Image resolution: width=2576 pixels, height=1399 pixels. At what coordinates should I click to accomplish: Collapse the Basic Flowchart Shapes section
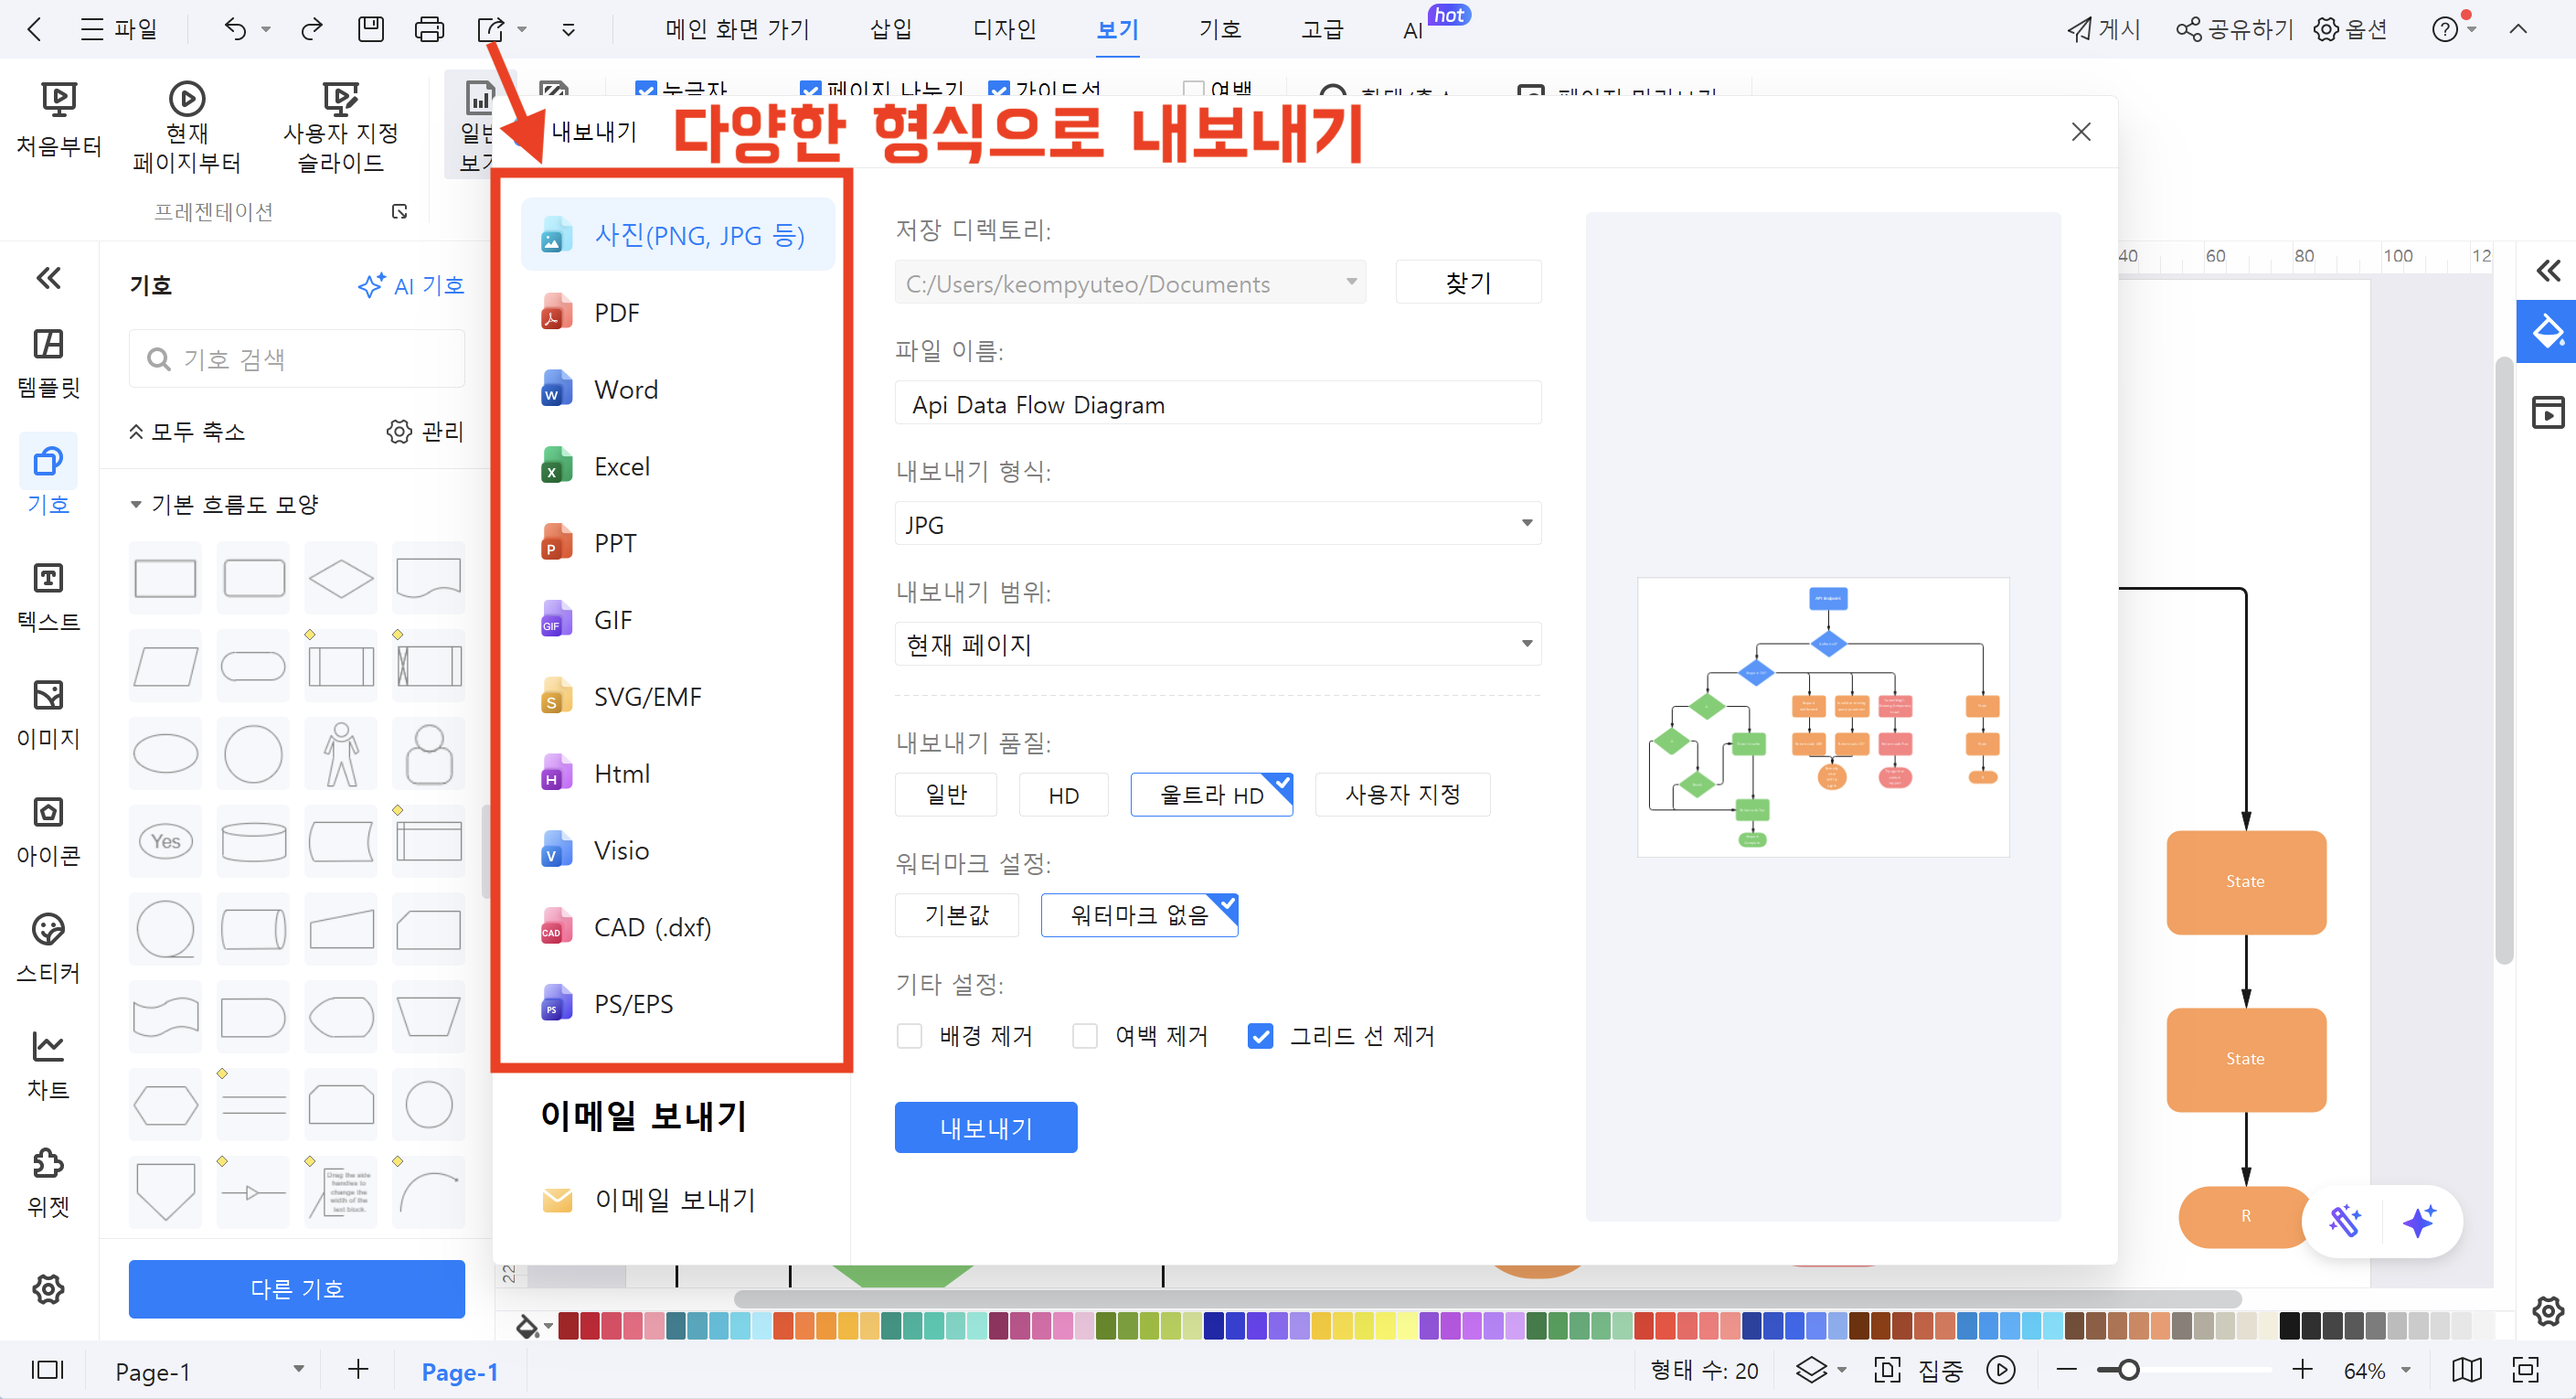pos(136,505)
